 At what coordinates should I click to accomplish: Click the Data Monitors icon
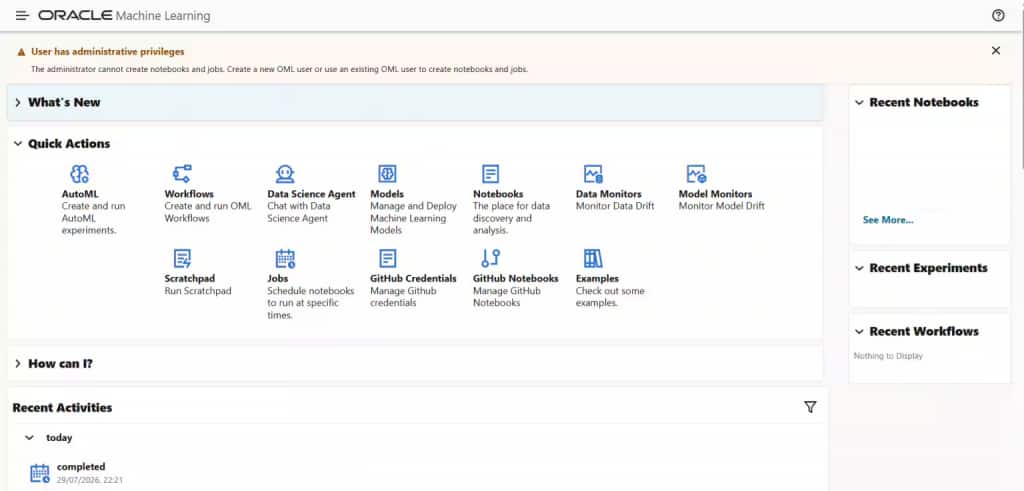point(593,174)
